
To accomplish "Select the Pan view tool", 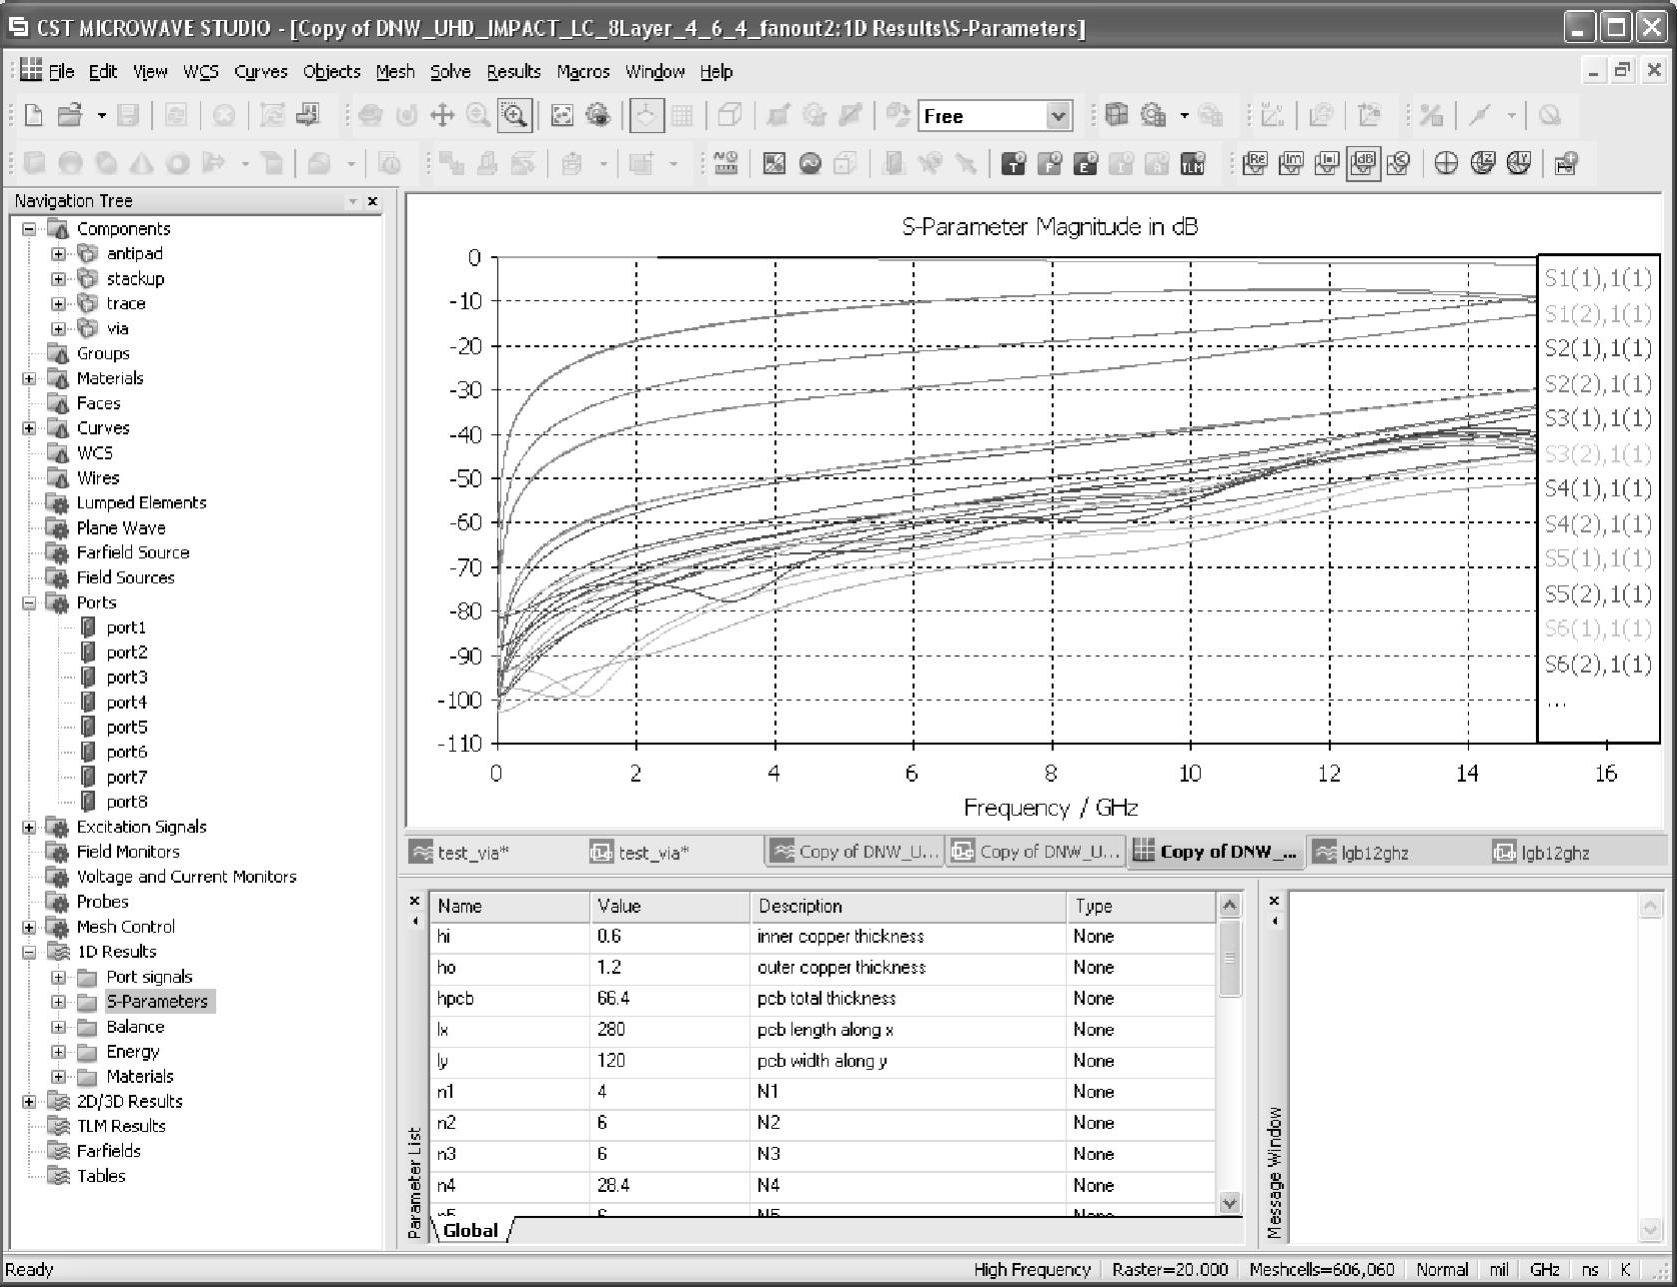I will point(442,115).
